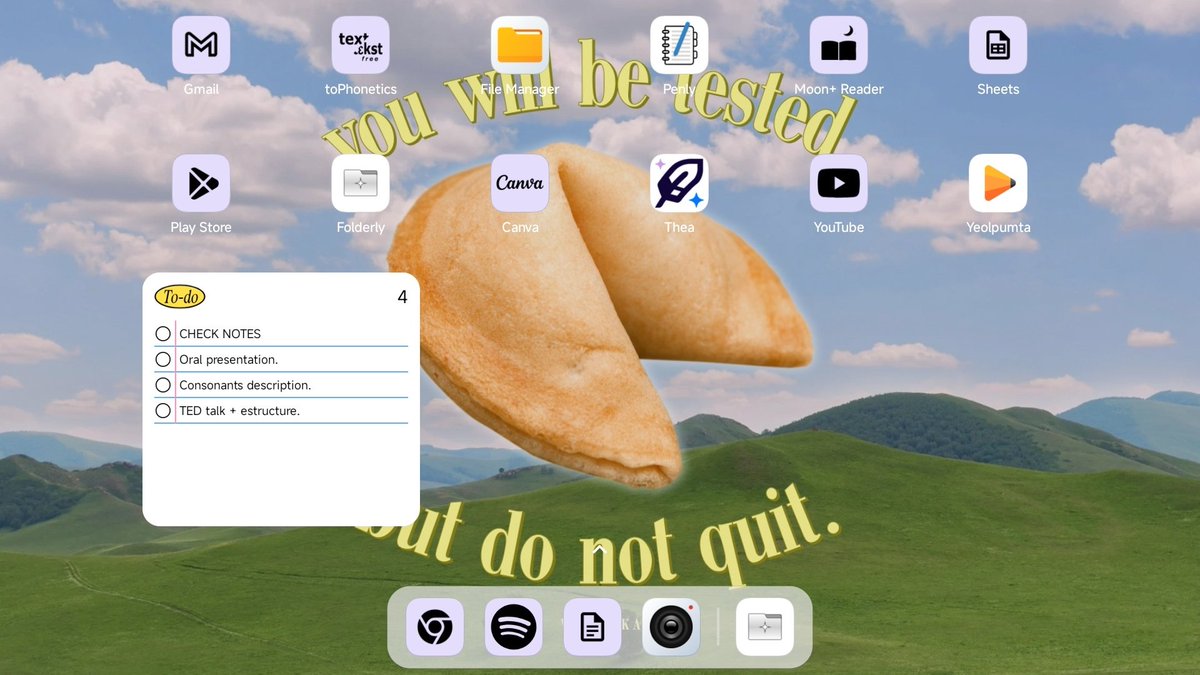The image size is (1200, 675).
Task: Open YouTube
Action: pyautogui.click(x=839, y=183)
